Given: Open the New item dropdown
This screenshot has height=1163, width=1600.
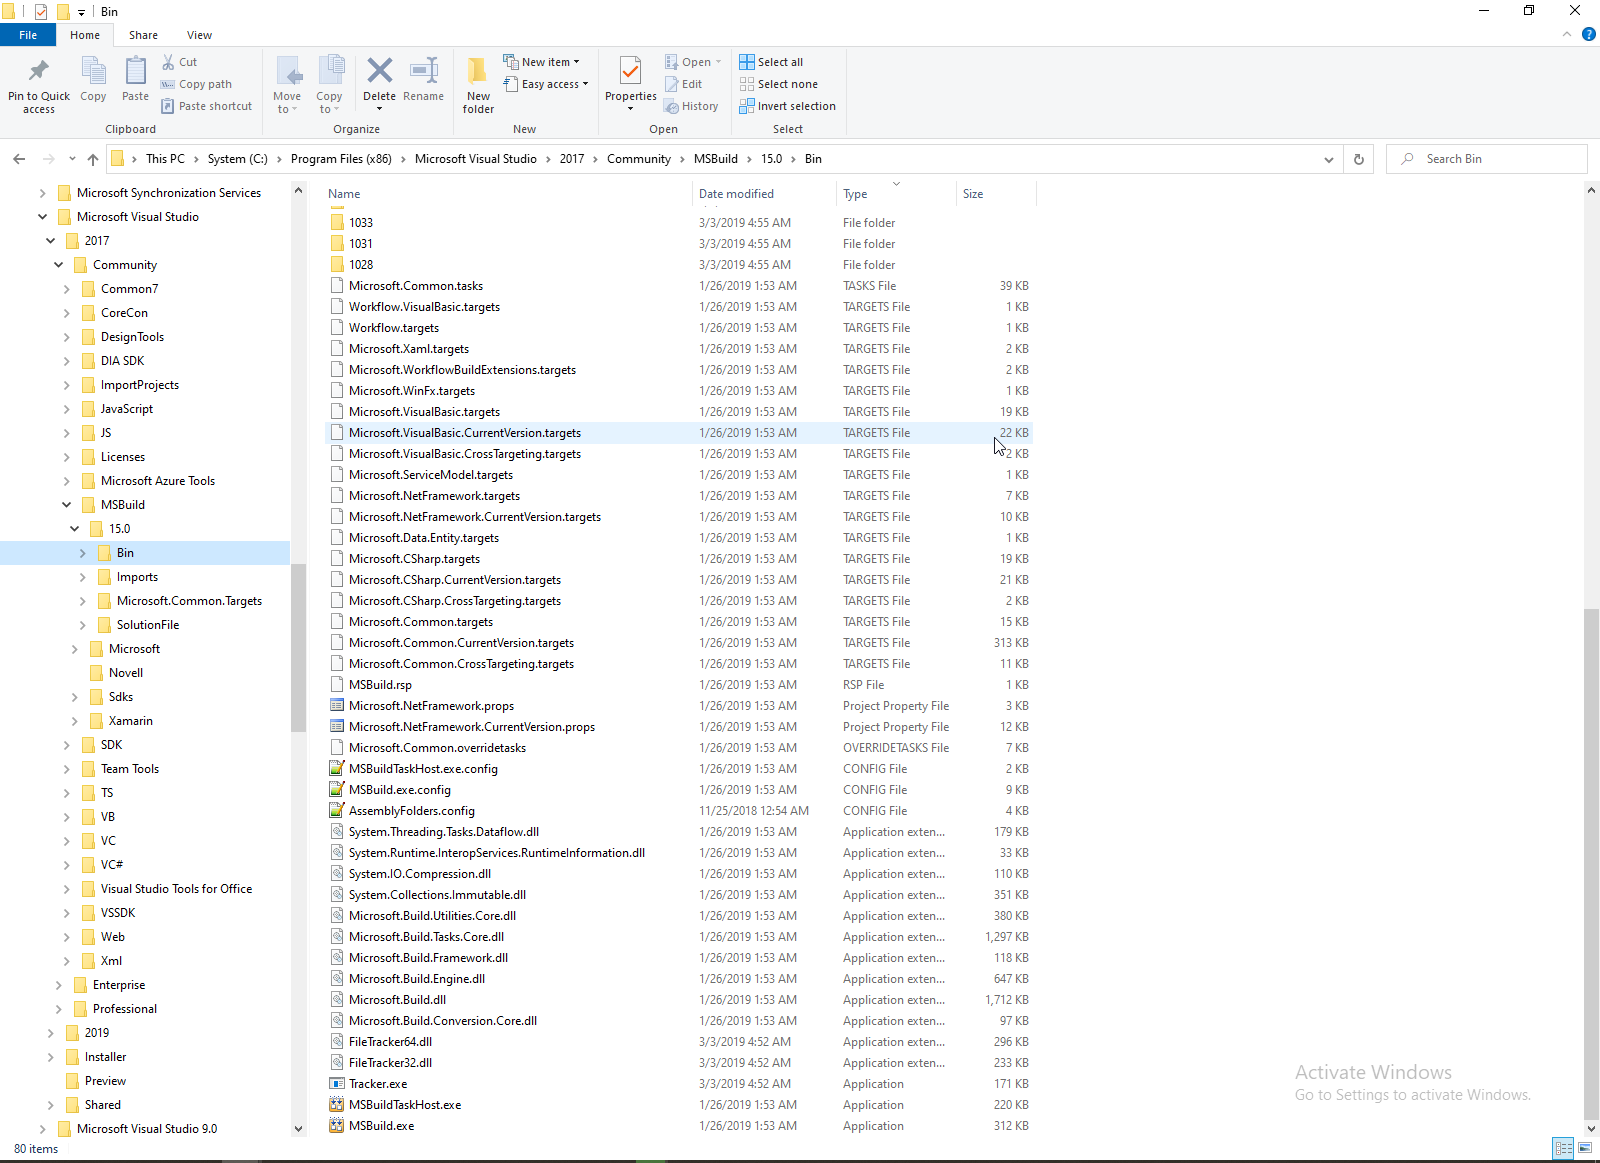Looking at the screenshot, I should [541, 62].
